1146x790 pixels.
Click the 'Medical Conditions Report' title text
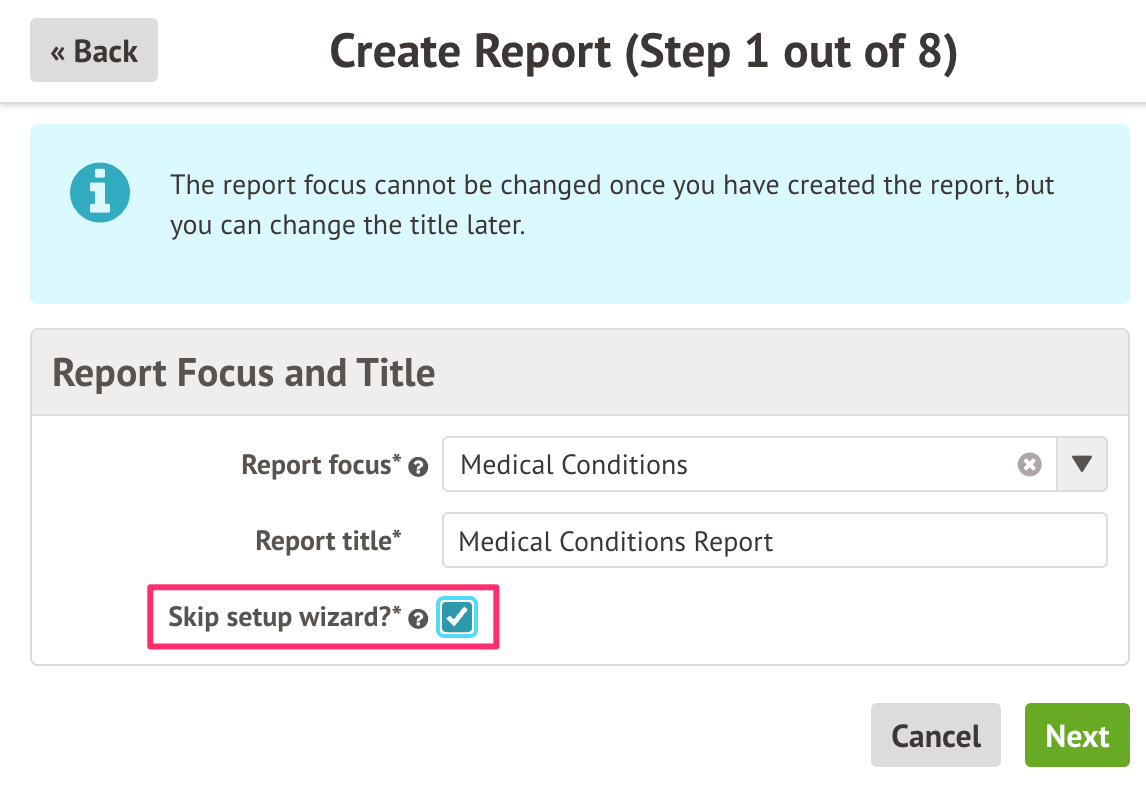click(x=616, y=542)
